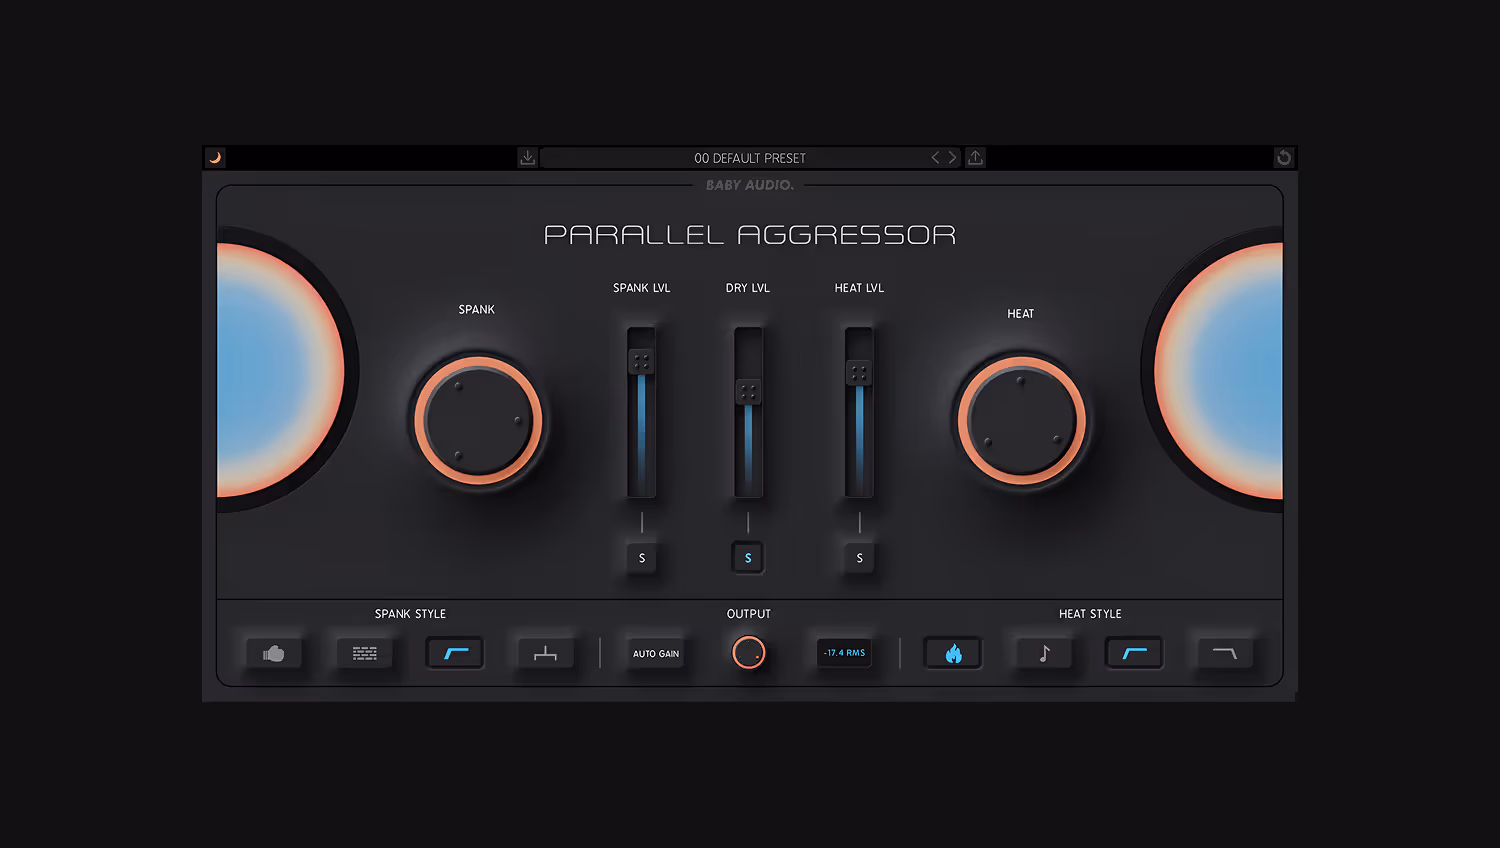Screen dimensions: 1500x848
Task: Click the save preset download icon
Action: coord(528,158)
